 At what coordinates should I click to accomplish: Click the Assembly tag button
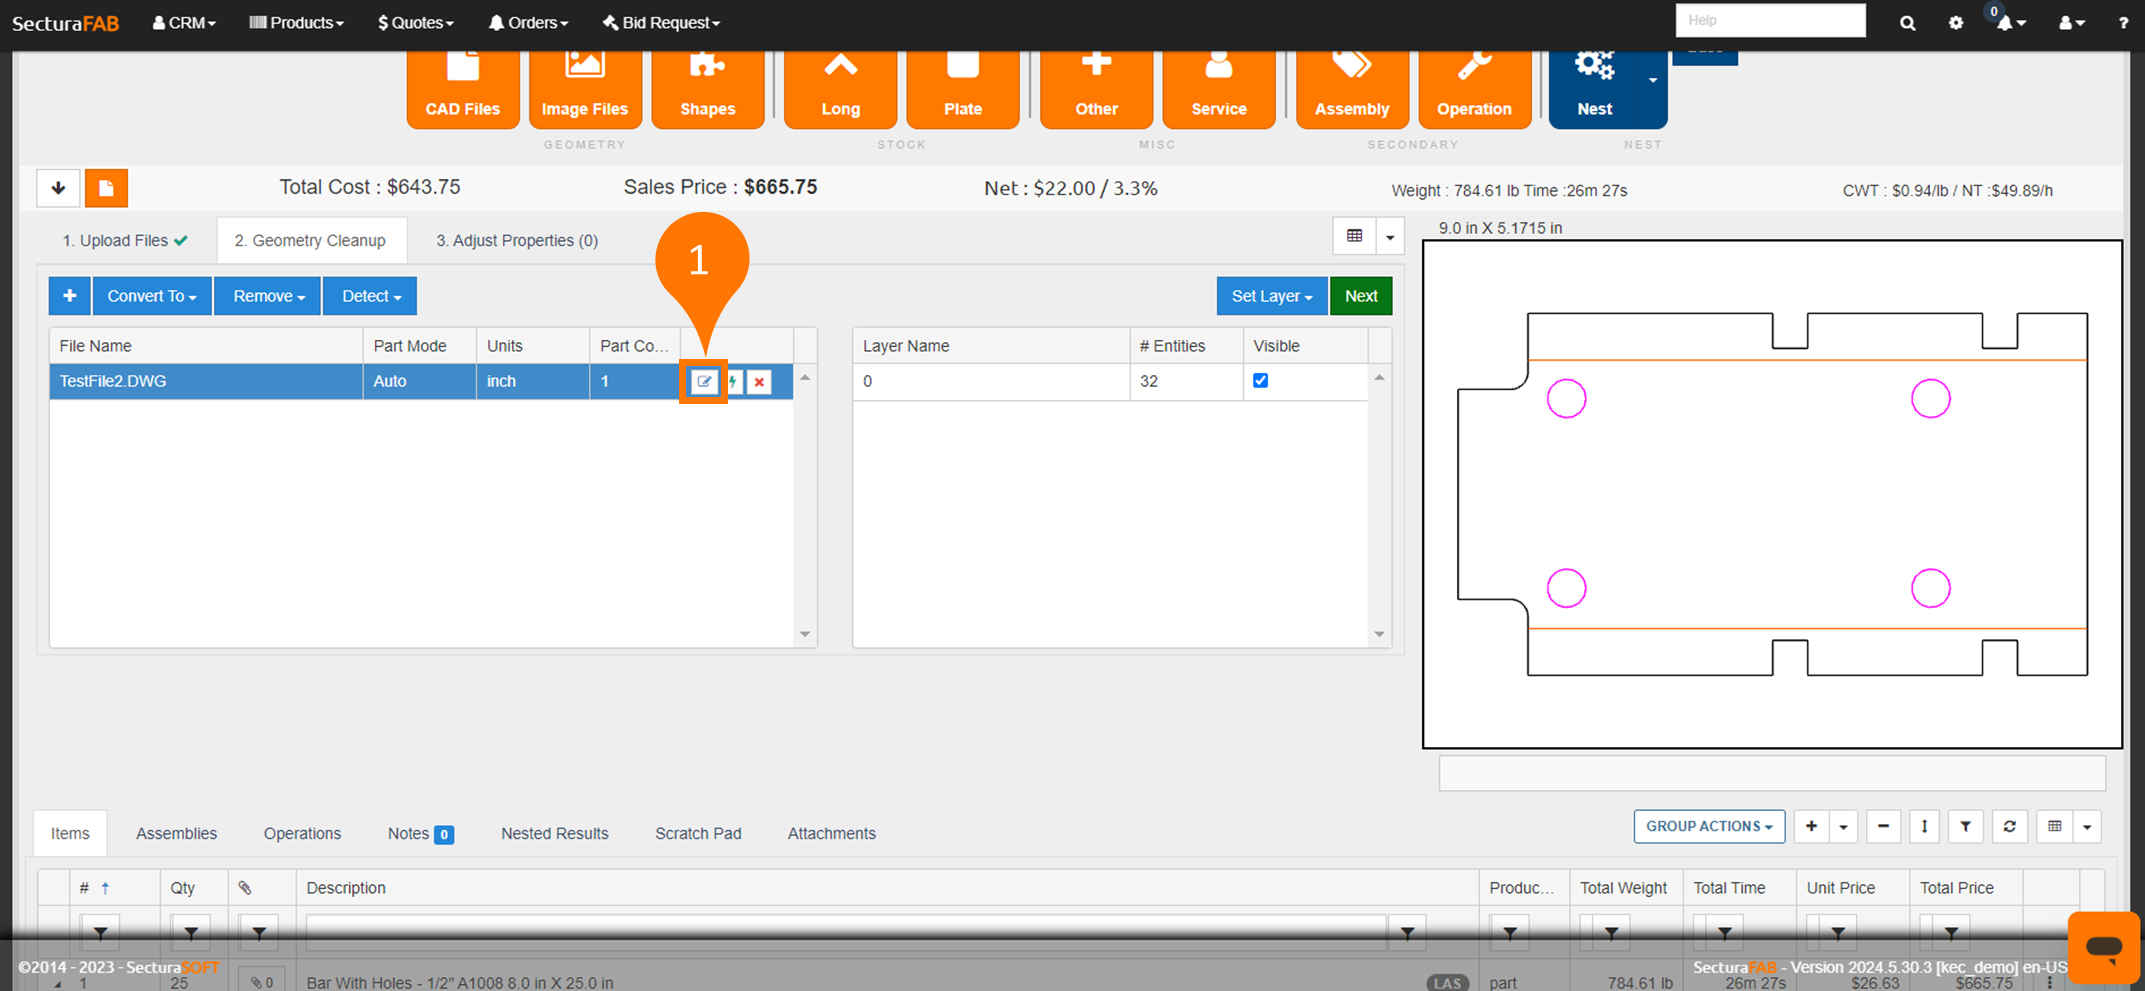[x=1352, y=90]
